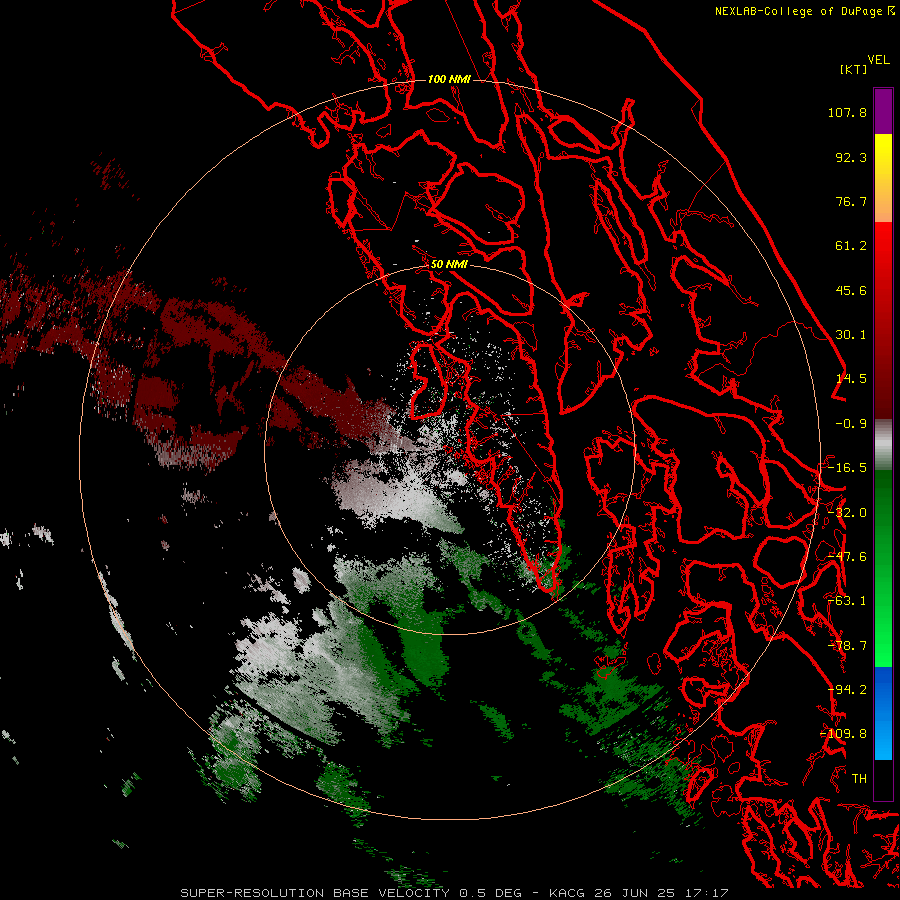Click the [KT] units label
Image resolution: width=900 pixels, height=900 pixels.
(x=854, y=69)
